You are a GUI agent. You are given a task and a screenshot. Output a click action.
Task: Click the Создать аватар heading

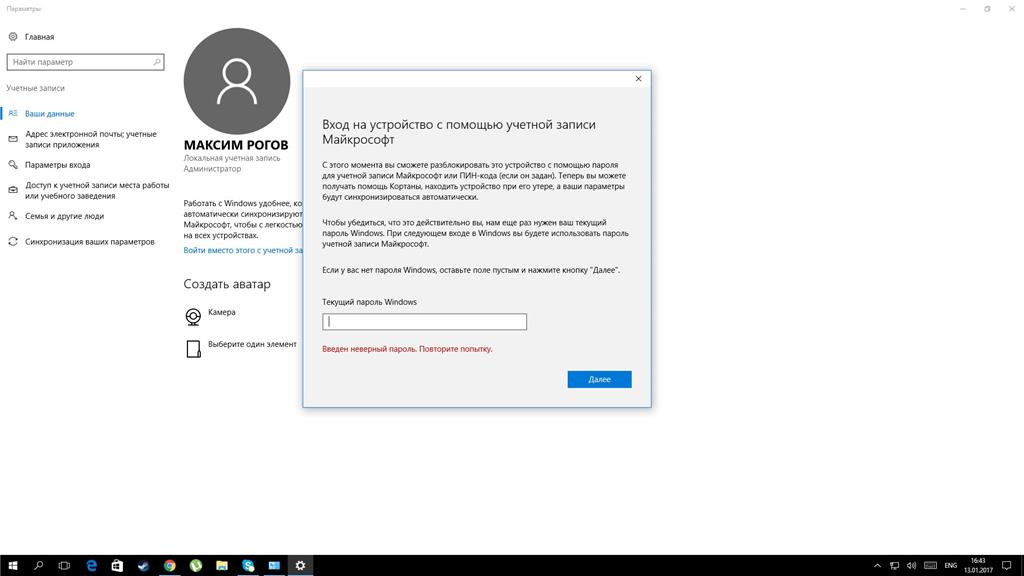pos(227,284)
